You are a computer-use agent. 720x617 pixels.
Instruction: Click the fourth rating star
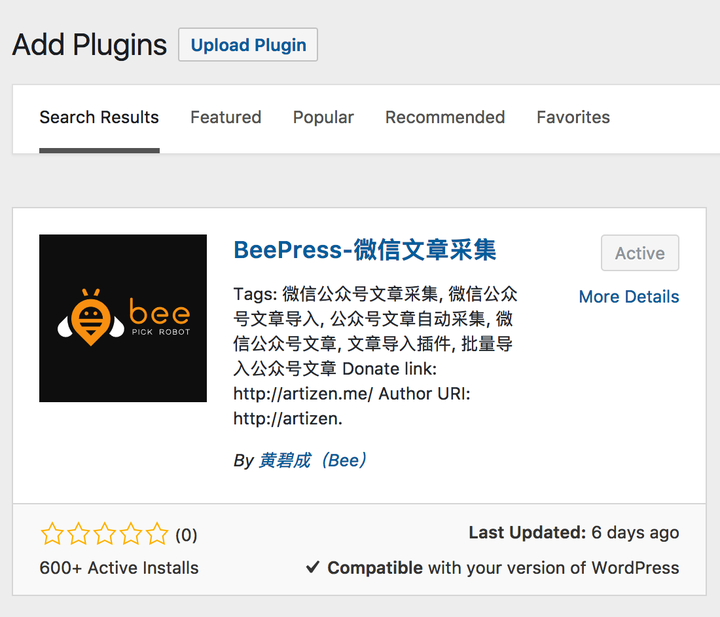131,534
